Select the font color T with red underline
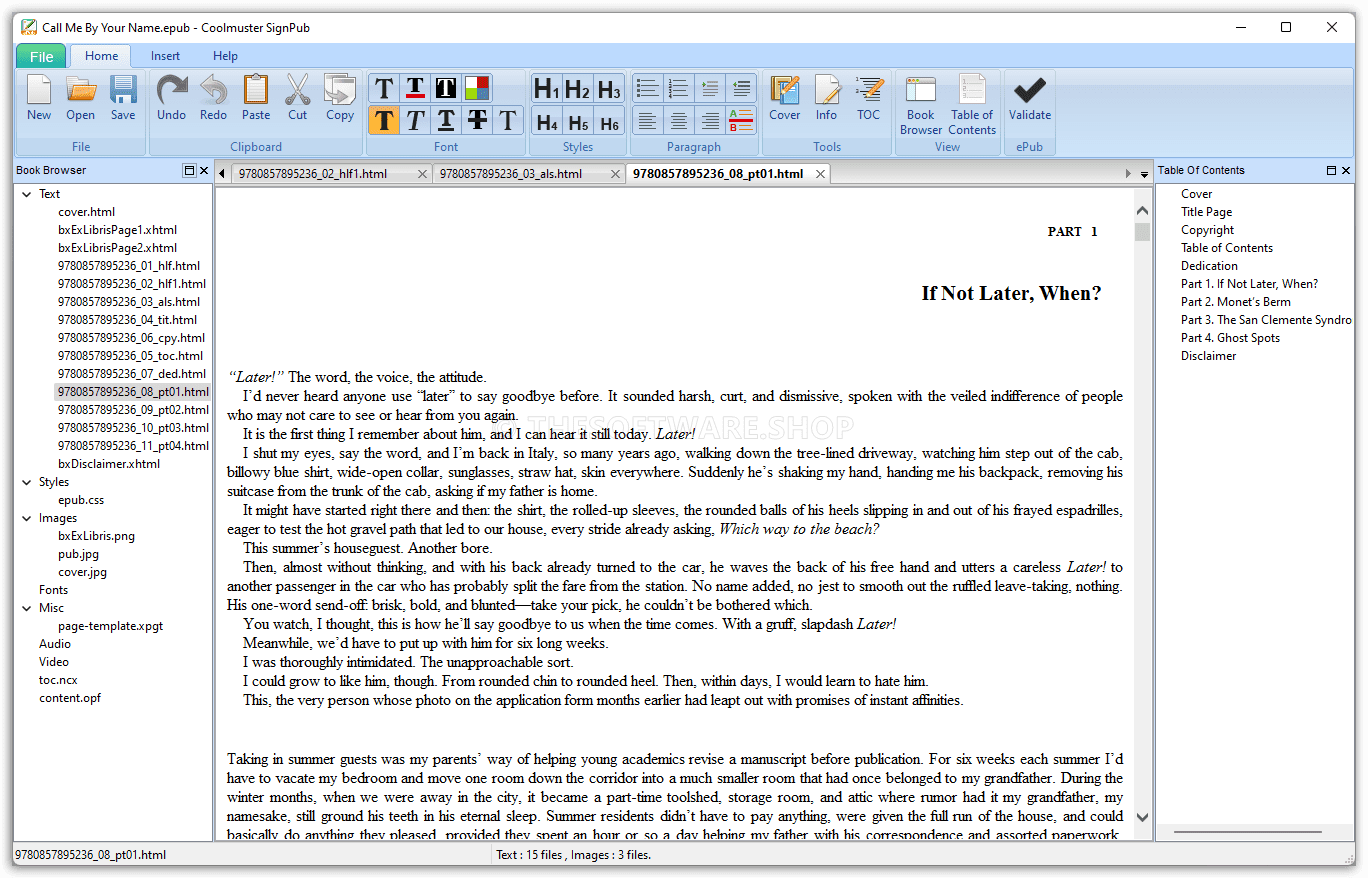Screen dimensions: 1368x878 point(415,88)
